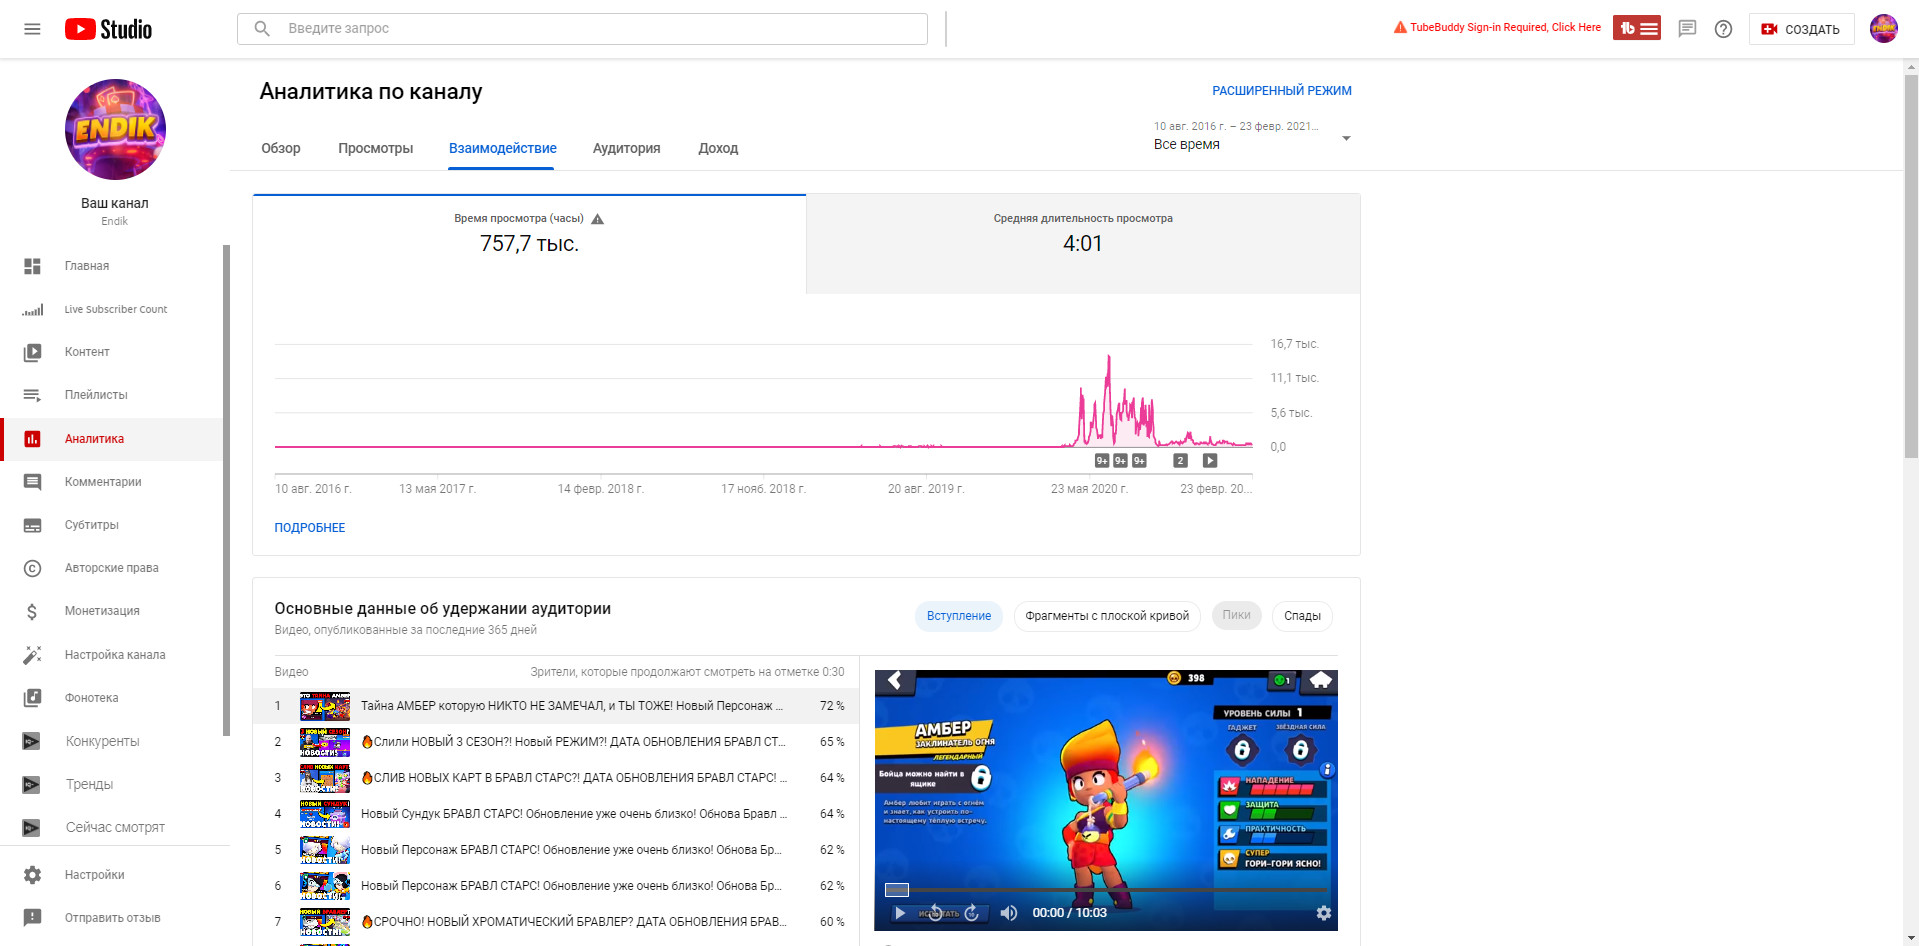Select the Пики chip

tap(1236, 616)
